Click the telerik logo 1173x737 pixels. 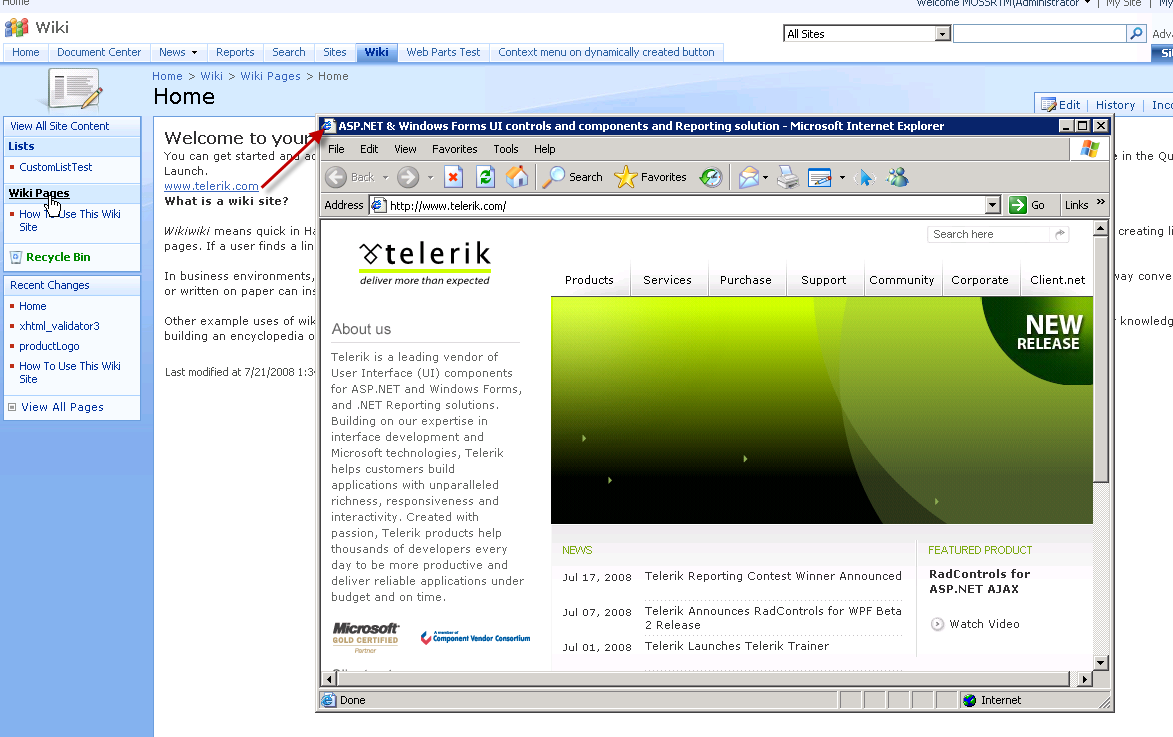(425, 263)
